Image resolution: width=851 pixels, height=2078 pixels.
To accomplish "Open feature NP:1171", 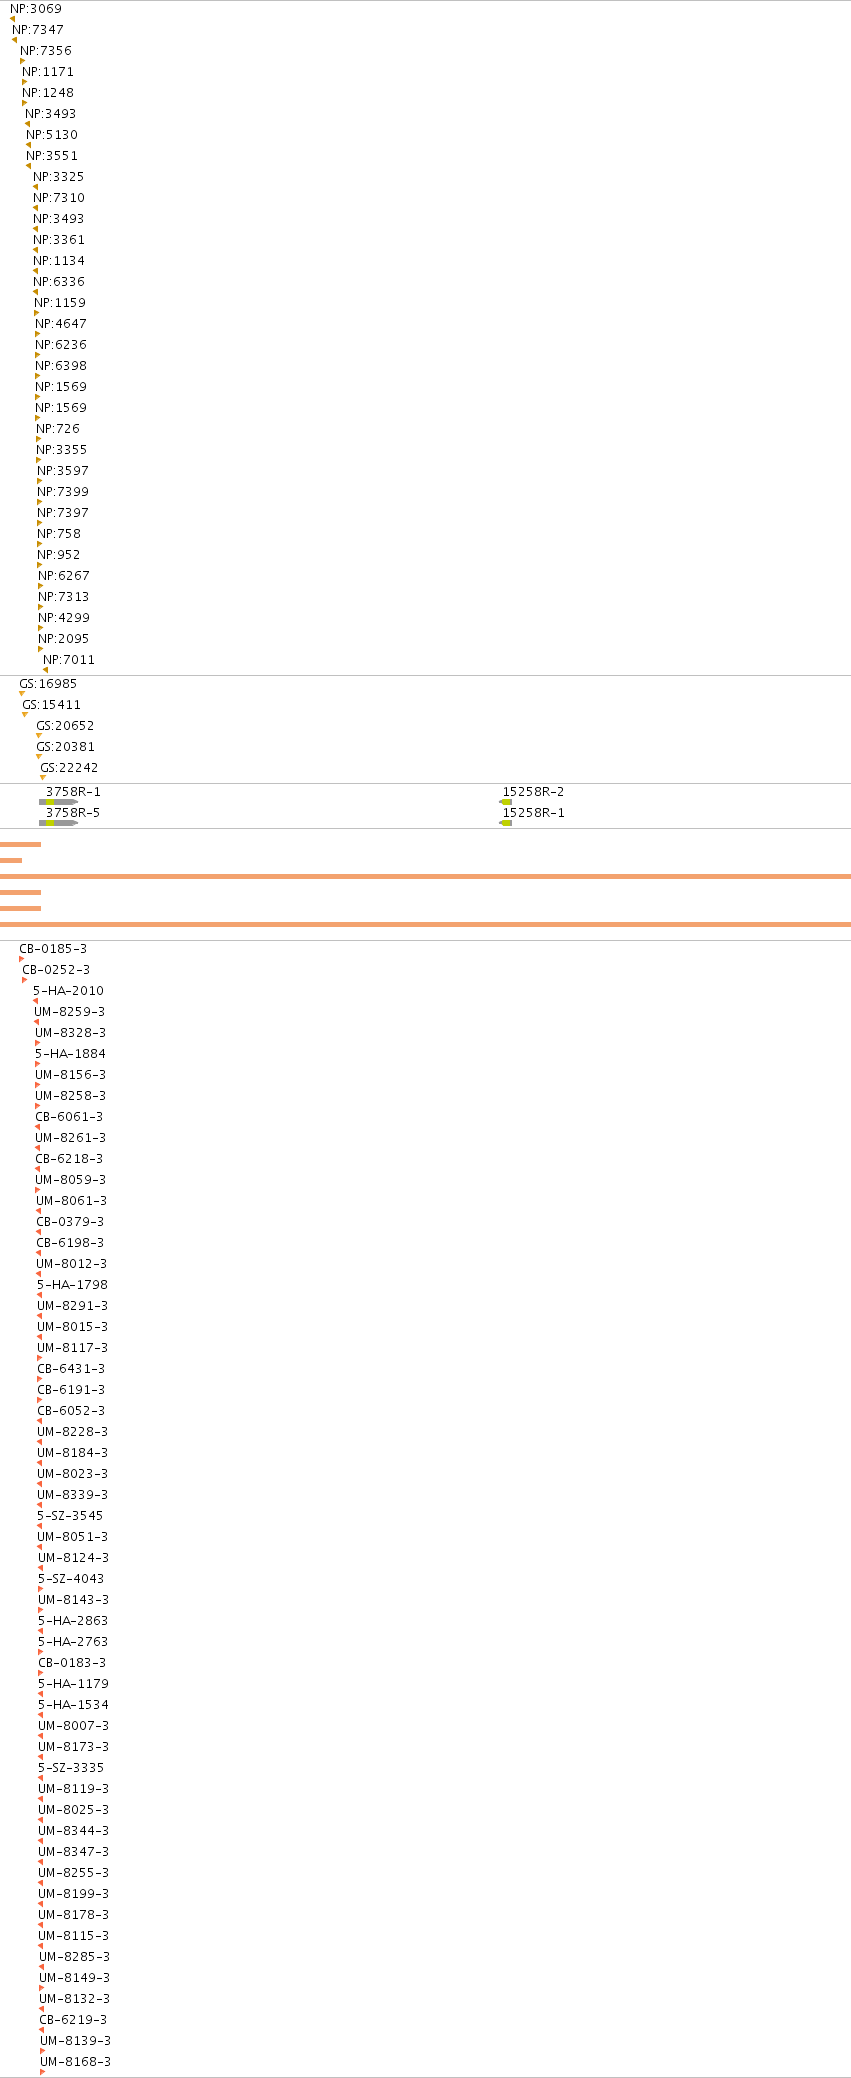I will pos(48,72).
